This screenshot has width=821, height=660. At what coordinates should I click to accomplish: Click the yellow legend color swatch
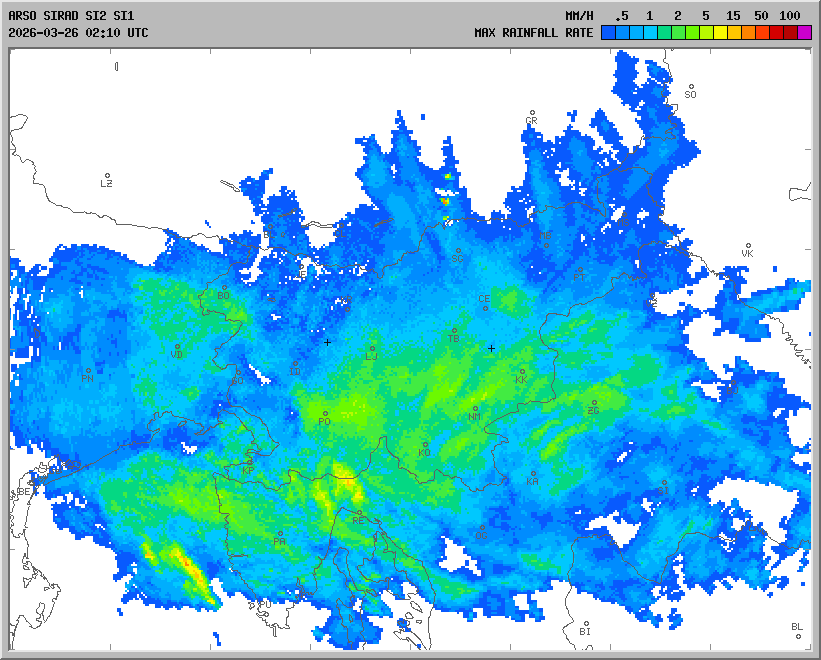[720, 33]
